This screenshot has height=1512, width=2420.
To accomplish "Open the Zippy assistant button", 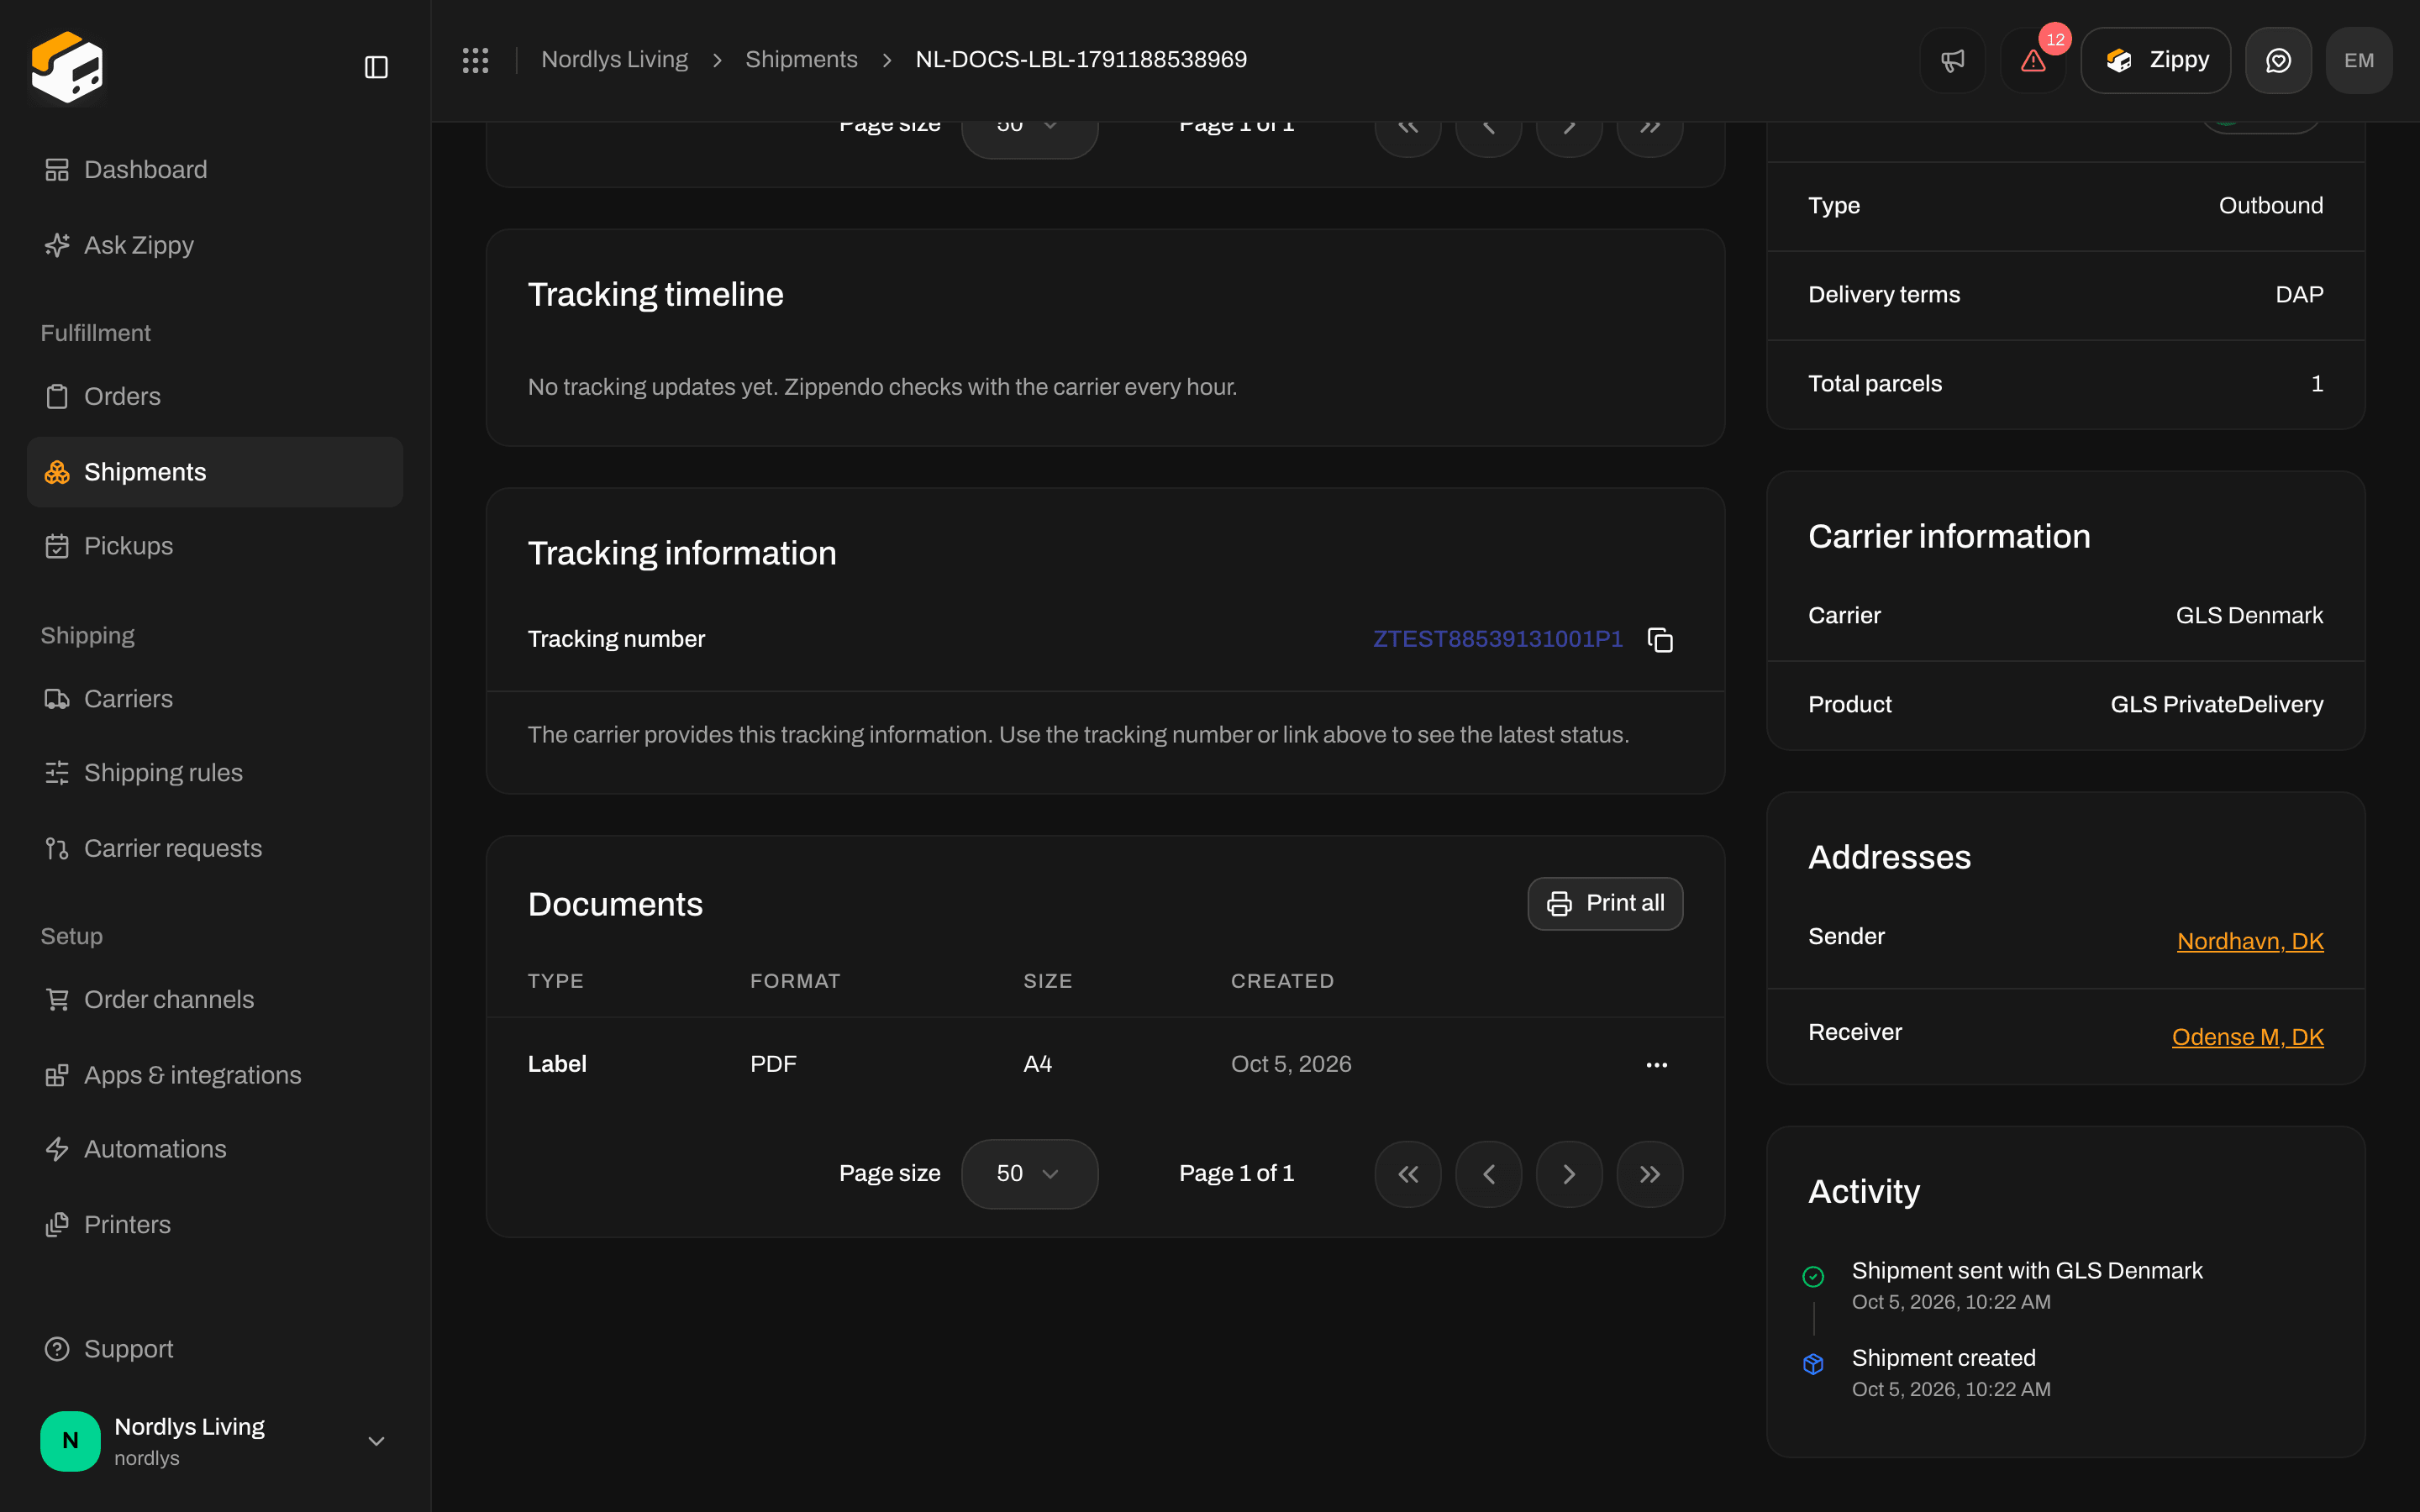I will coord(2155,60).
